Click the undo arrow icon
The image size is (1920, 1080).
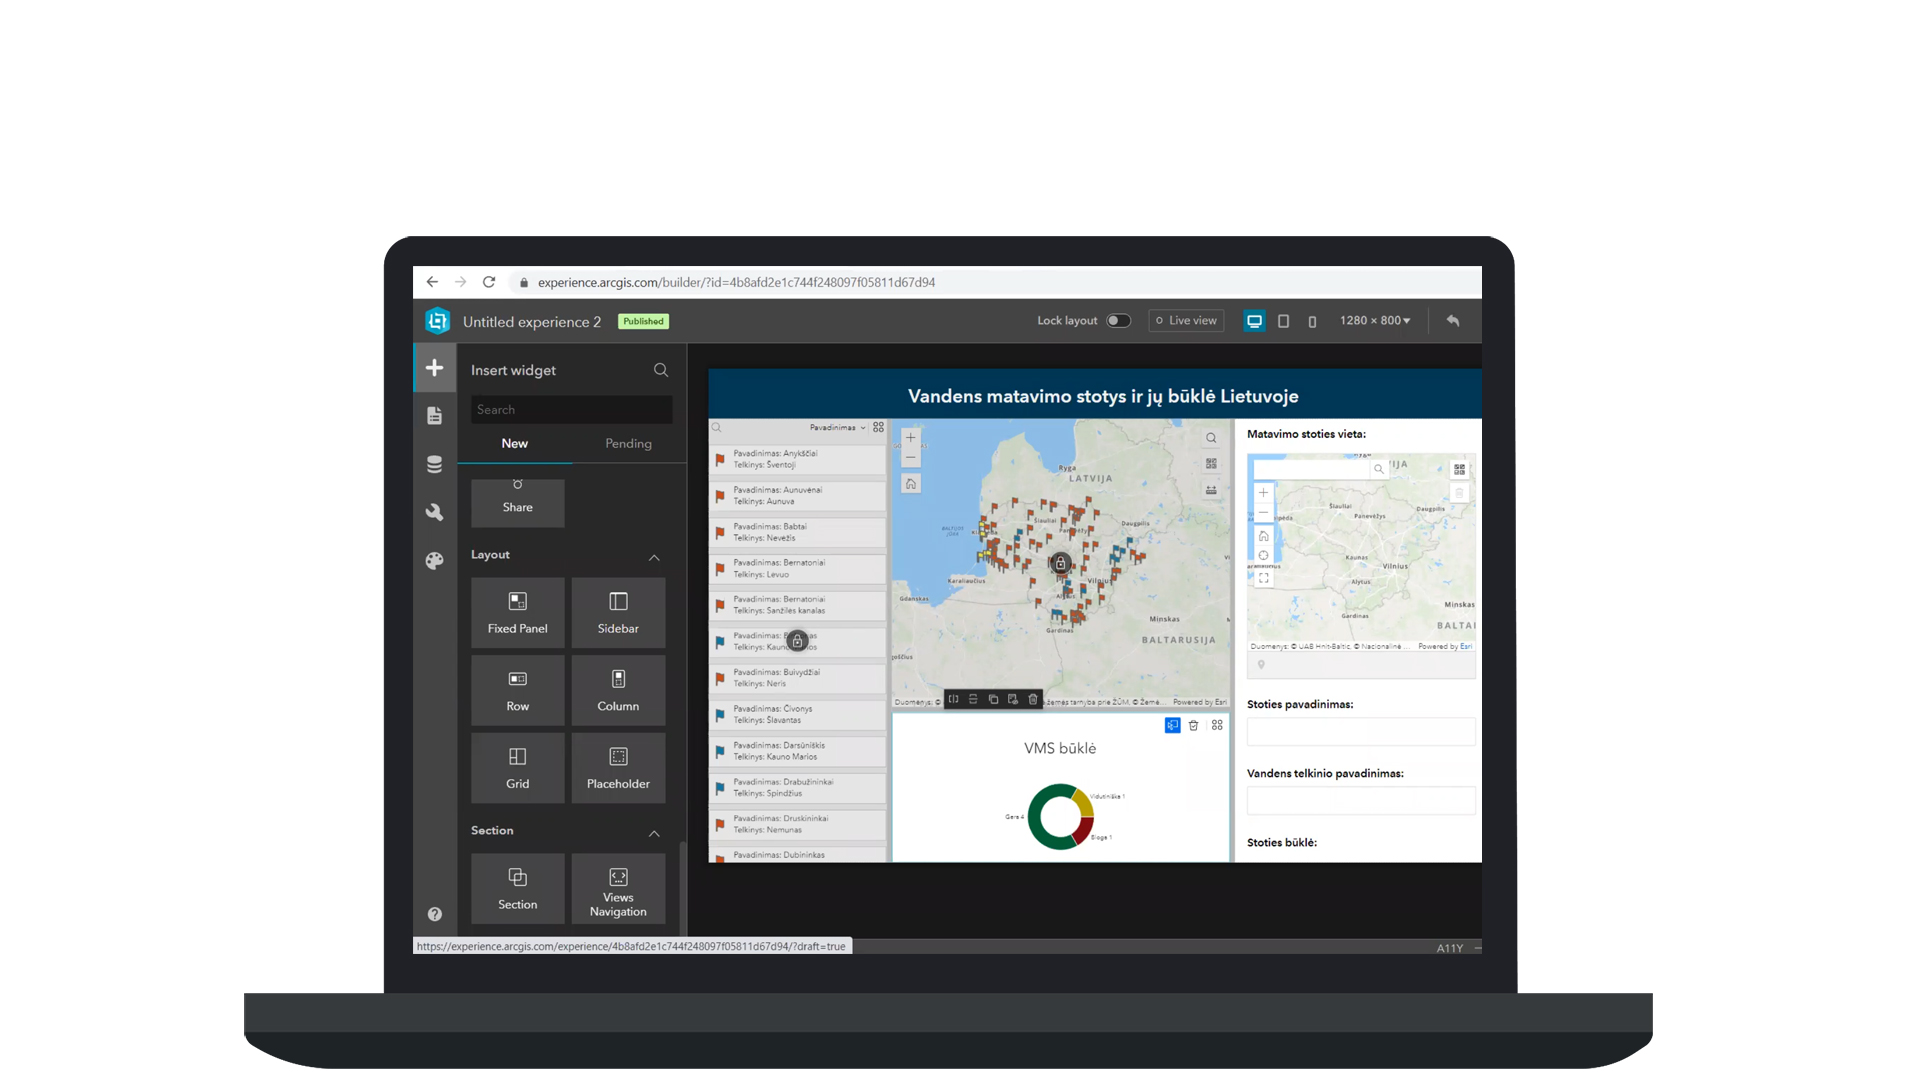[x=1453, y=321]
